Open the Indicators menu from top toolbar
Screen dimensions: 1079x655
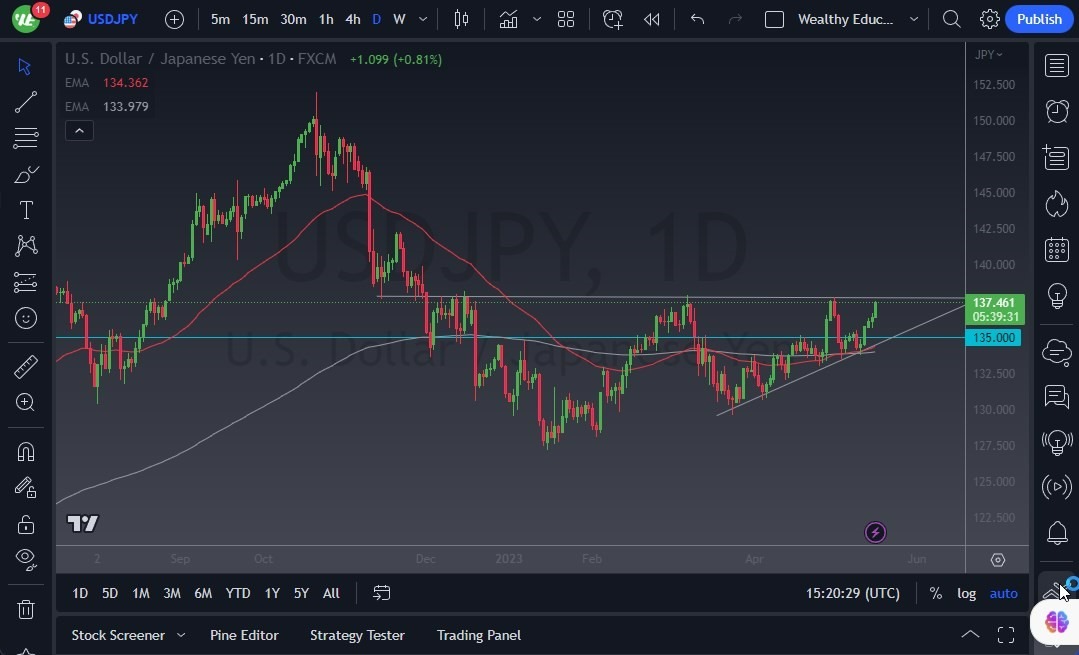pos(508,19)
